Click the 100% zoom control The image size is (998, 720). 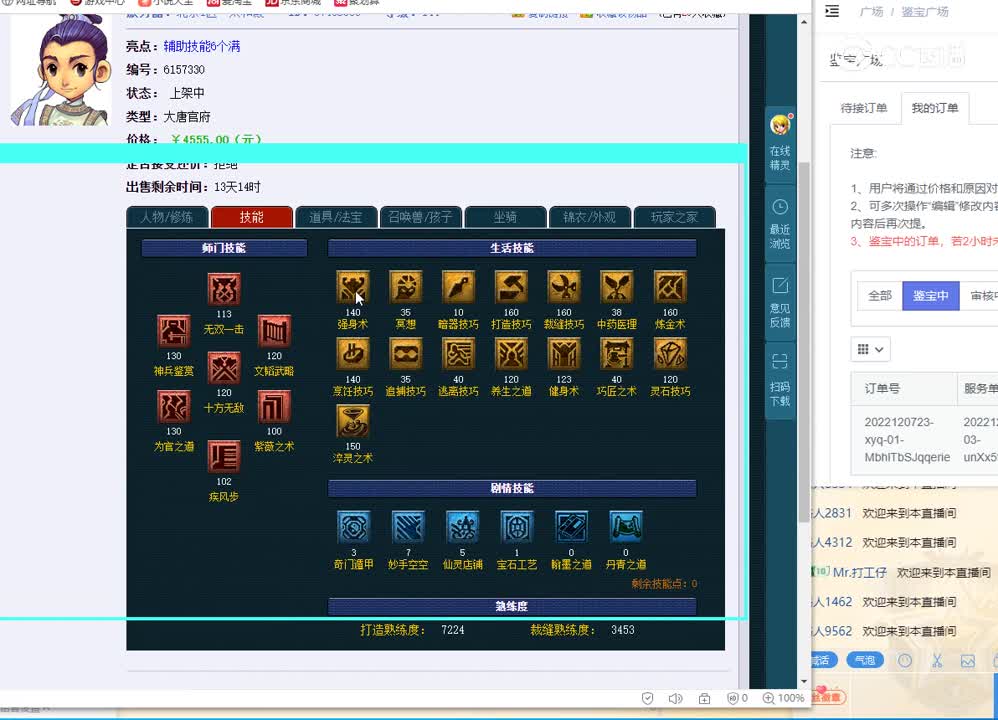(x=784, y=698)
